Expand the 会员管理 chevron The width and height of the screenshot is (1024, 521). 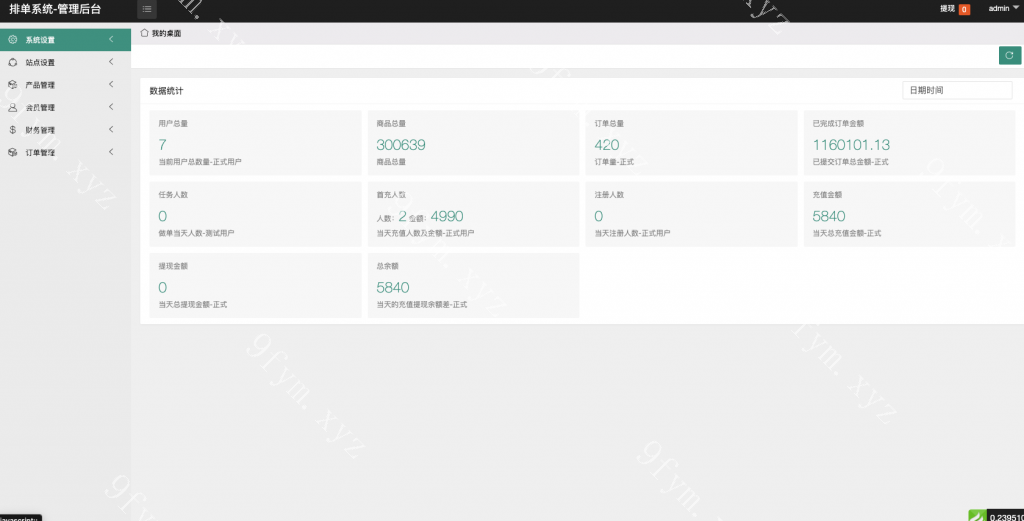coord(111,106)
